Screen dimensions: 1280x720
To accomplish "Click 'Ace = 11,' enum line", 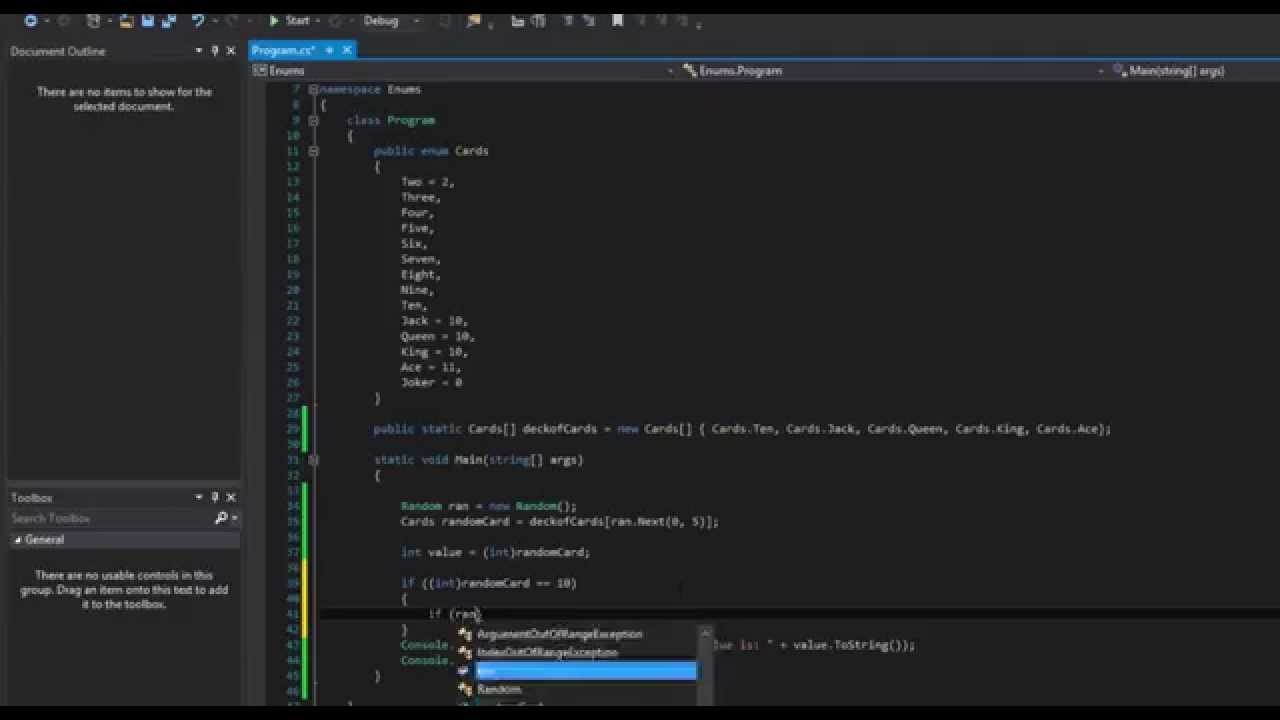I will 431,367.
